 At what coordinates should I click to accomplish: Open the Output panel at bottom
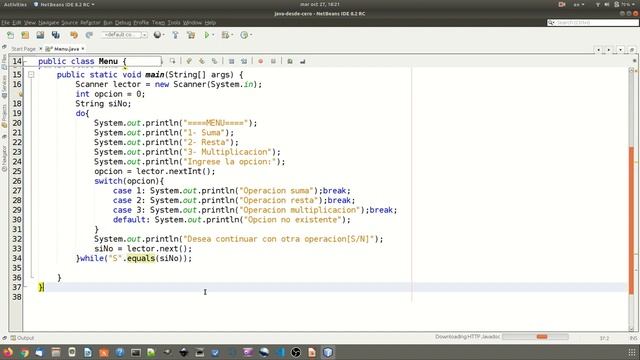[x=22, y=338]
